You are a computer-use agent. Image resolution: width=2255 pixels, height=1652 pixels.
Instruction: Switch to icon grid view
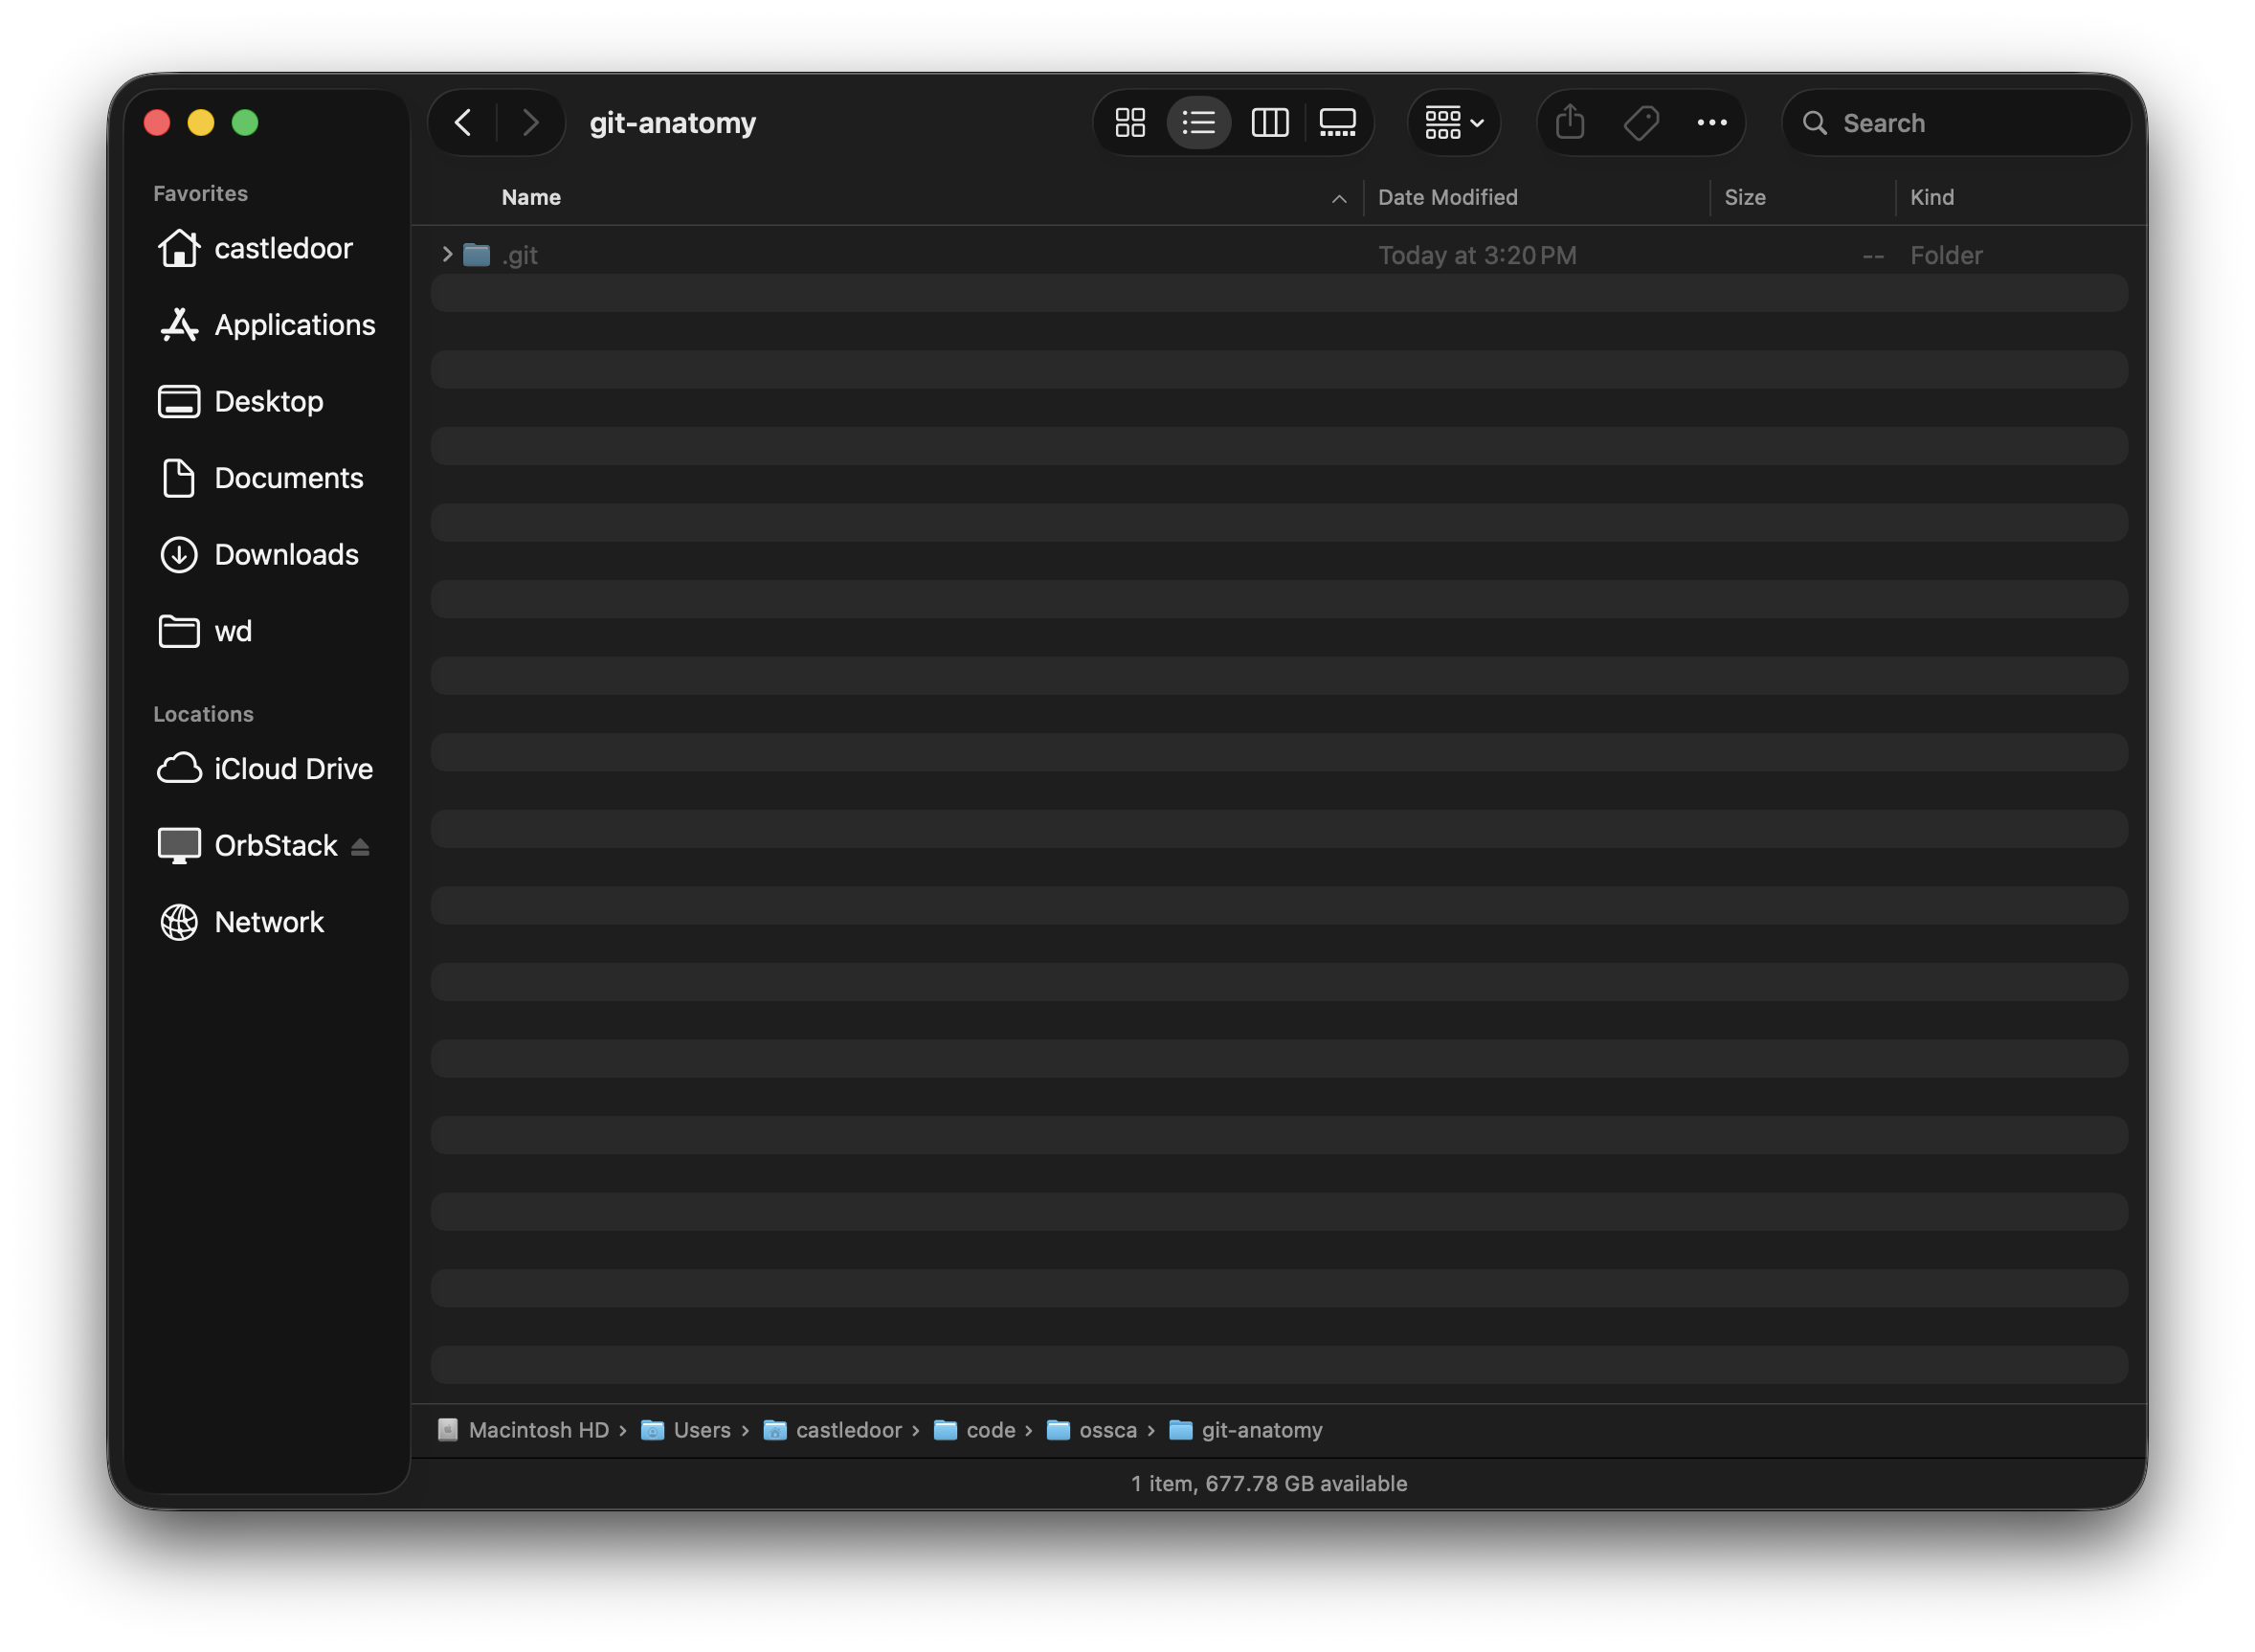coord(1130,123)
